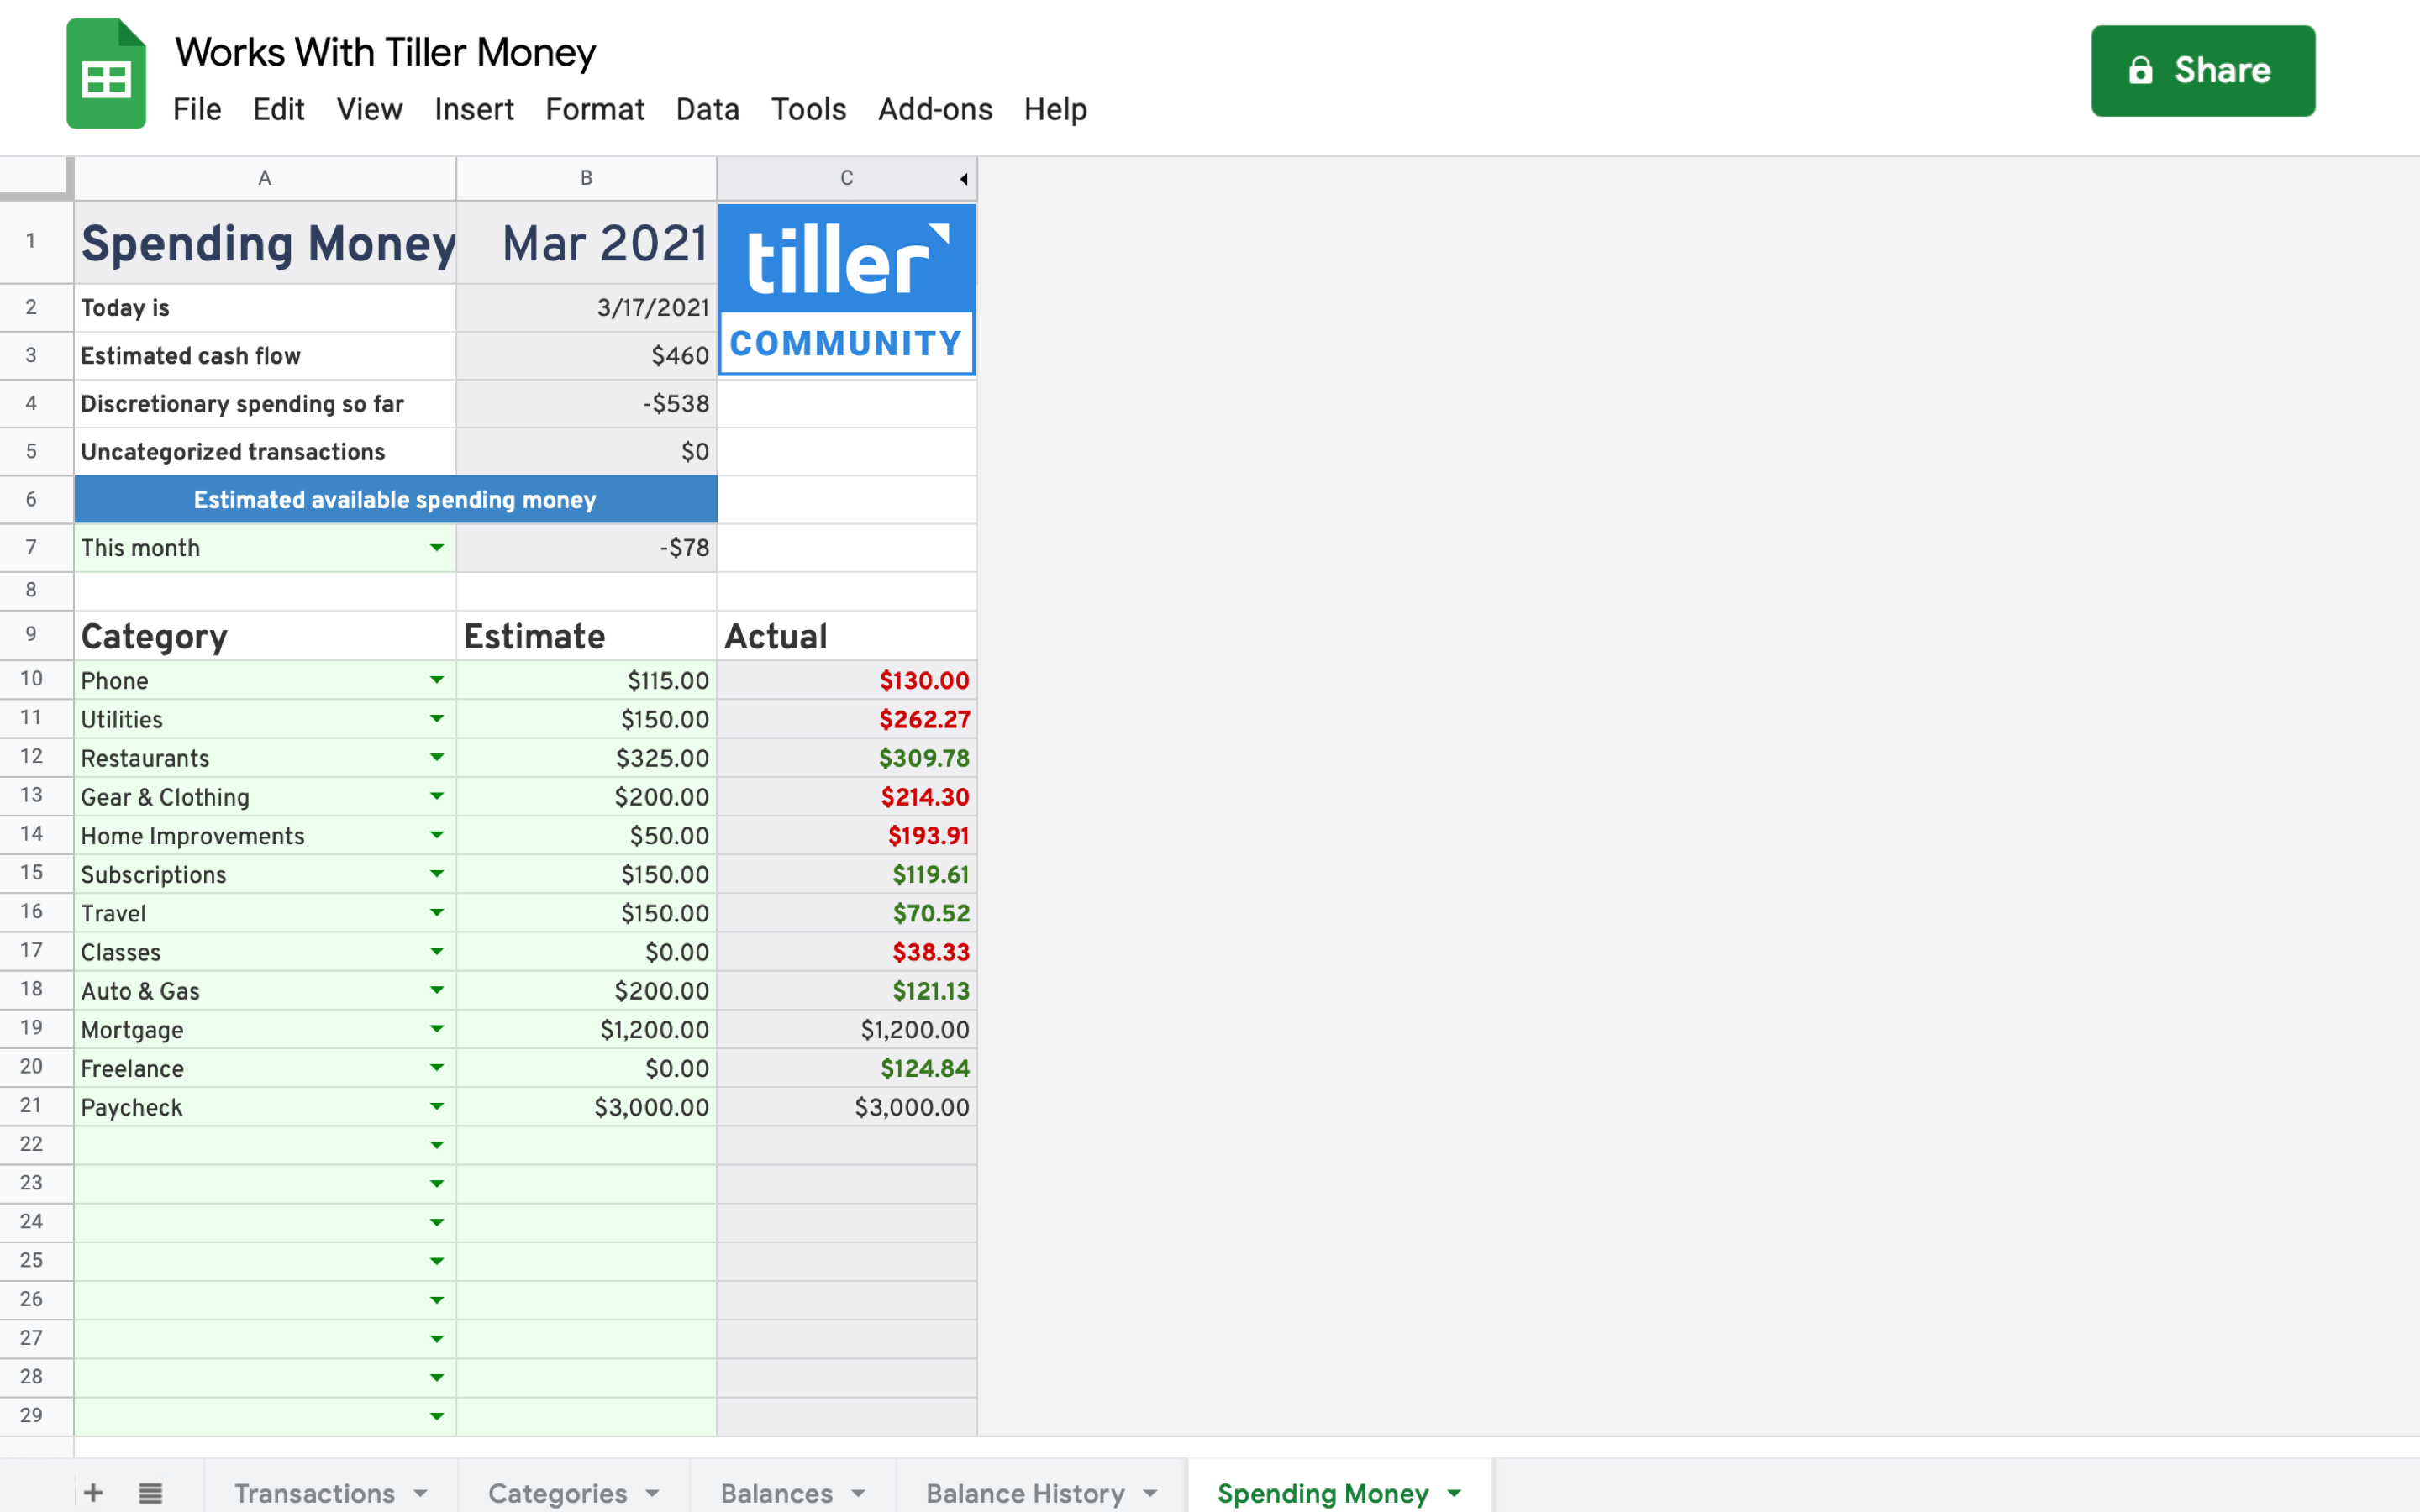Select column C header
The image size is (2420, 1512).
pos(846,178)
